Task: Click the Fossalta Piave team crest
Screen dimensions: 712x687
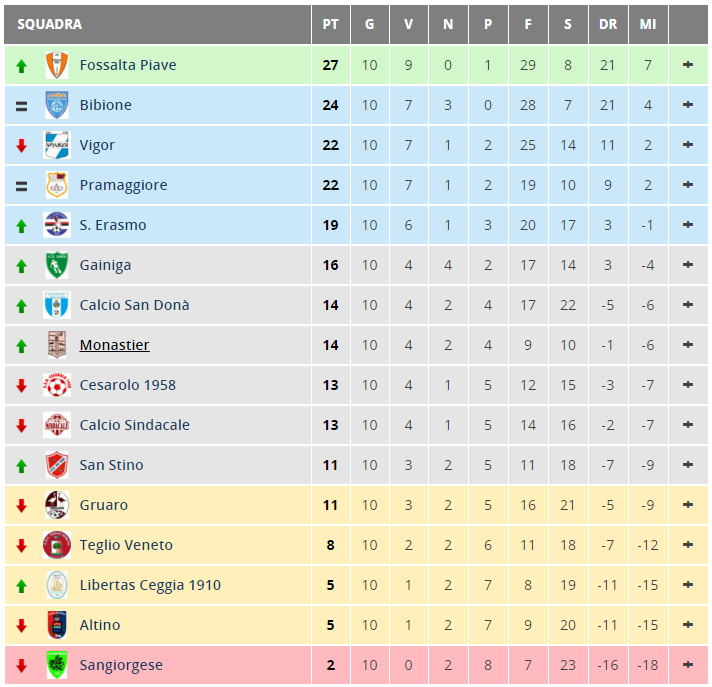Action: (57, 65)
